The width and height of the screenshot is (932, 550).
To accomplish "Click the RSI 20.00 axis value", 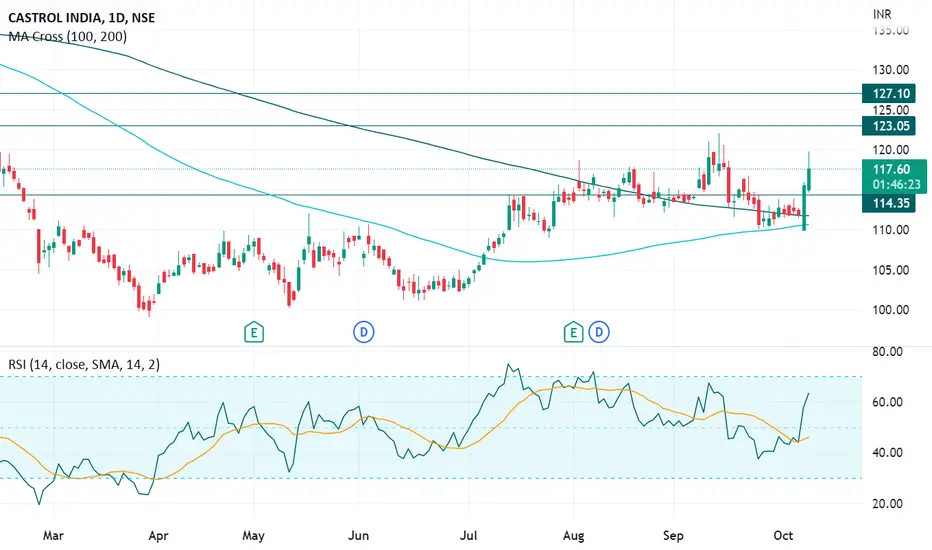I will coord(887,503).
